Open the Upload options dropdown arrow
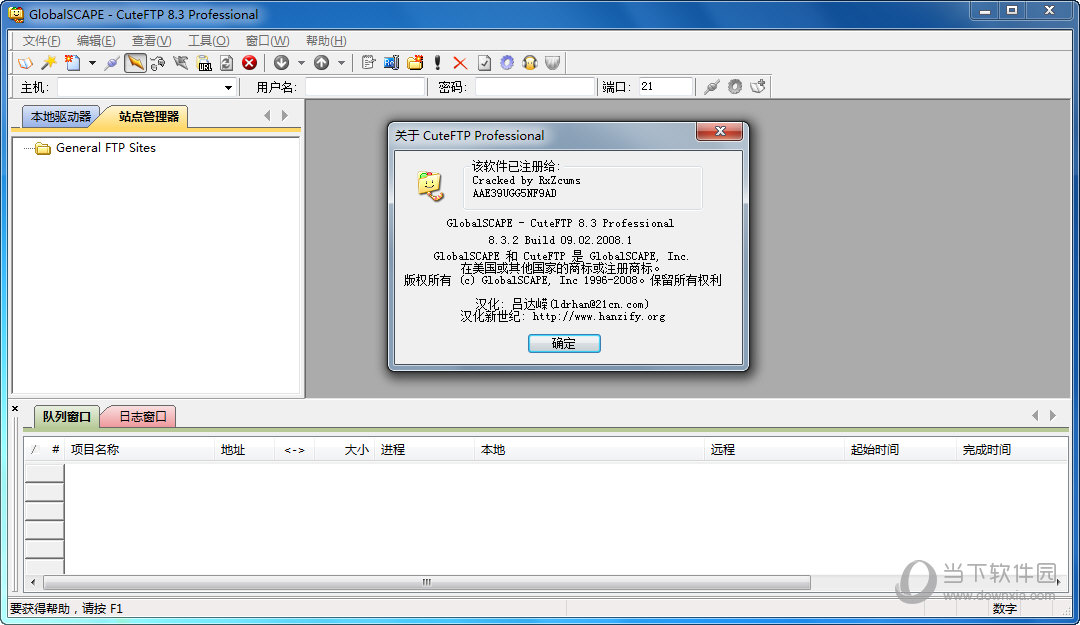Screen dimensions: 1080x625 pyautogui.click(x=341, y=63)
